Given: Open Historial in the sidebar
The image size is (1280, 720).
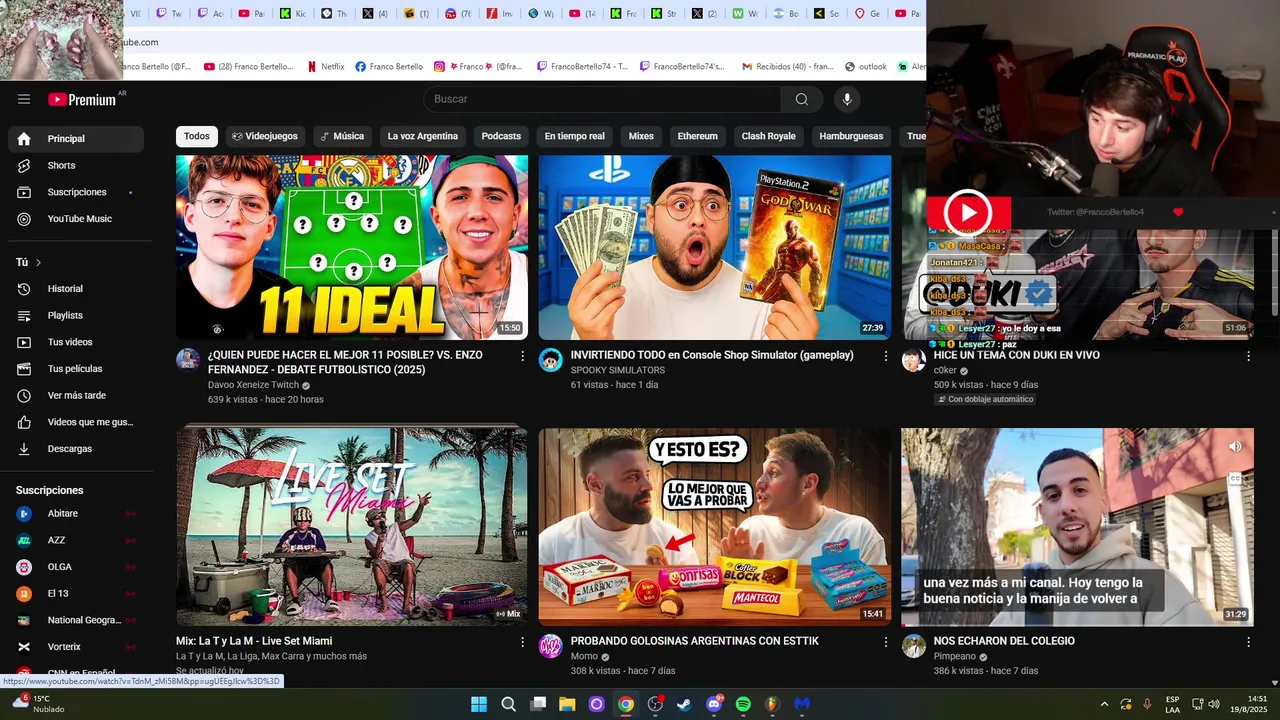Looking at the screenshot, I should pyautogui.click(x=76, y=289).
